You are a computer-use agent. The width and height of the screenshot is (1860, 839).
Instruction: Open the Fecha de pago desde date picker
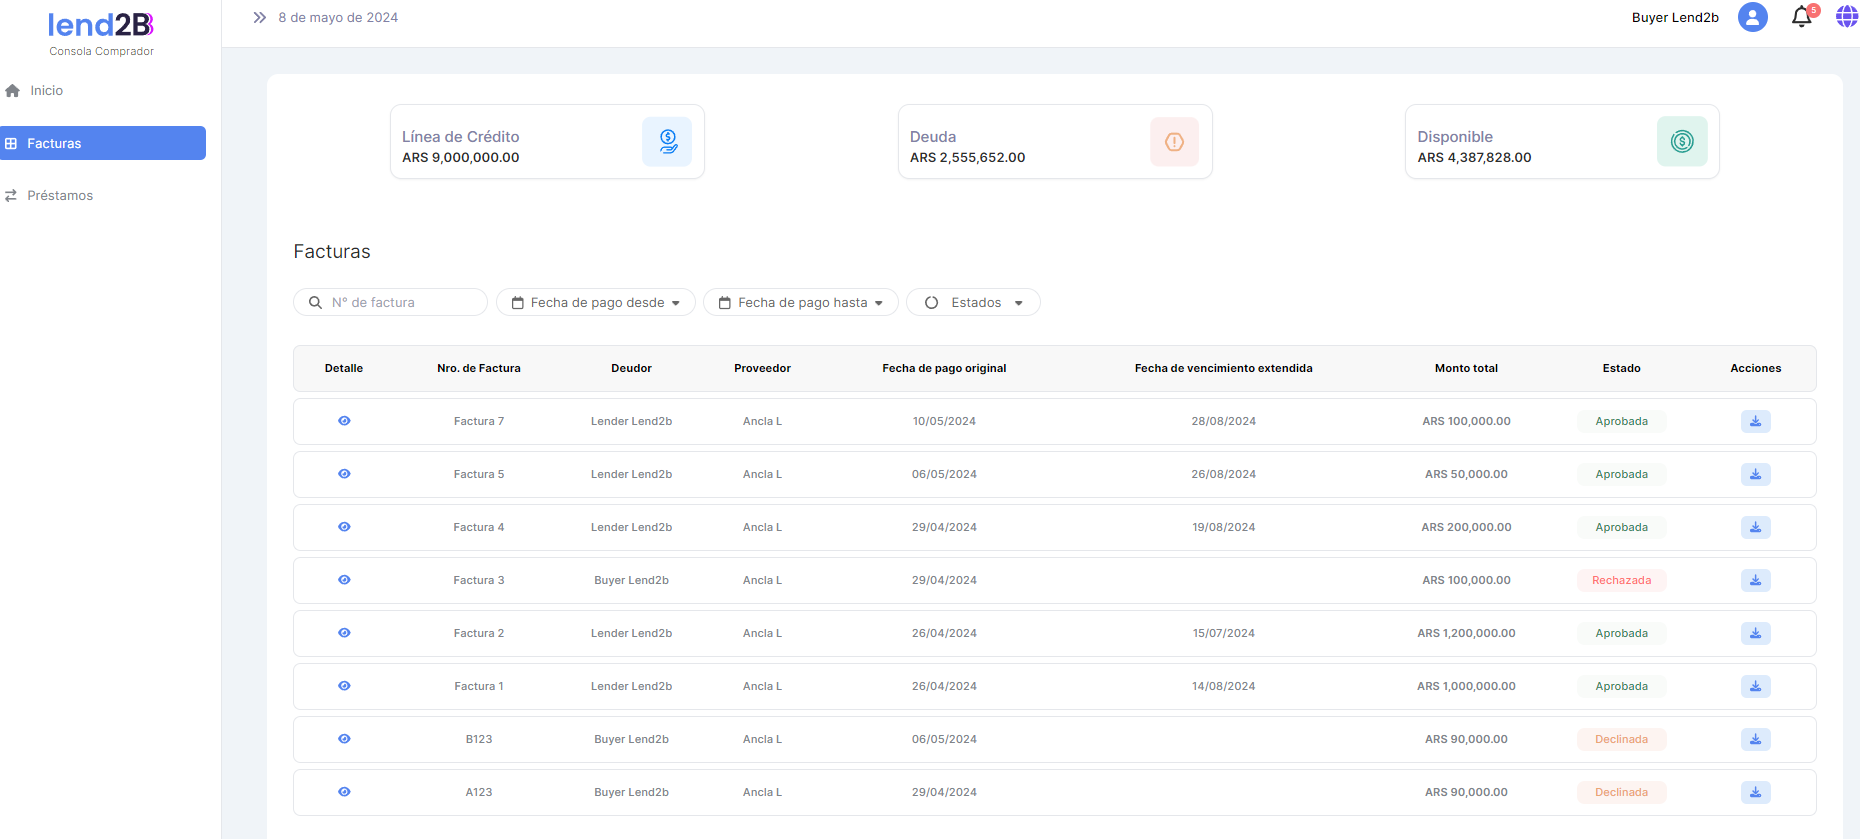596,302
